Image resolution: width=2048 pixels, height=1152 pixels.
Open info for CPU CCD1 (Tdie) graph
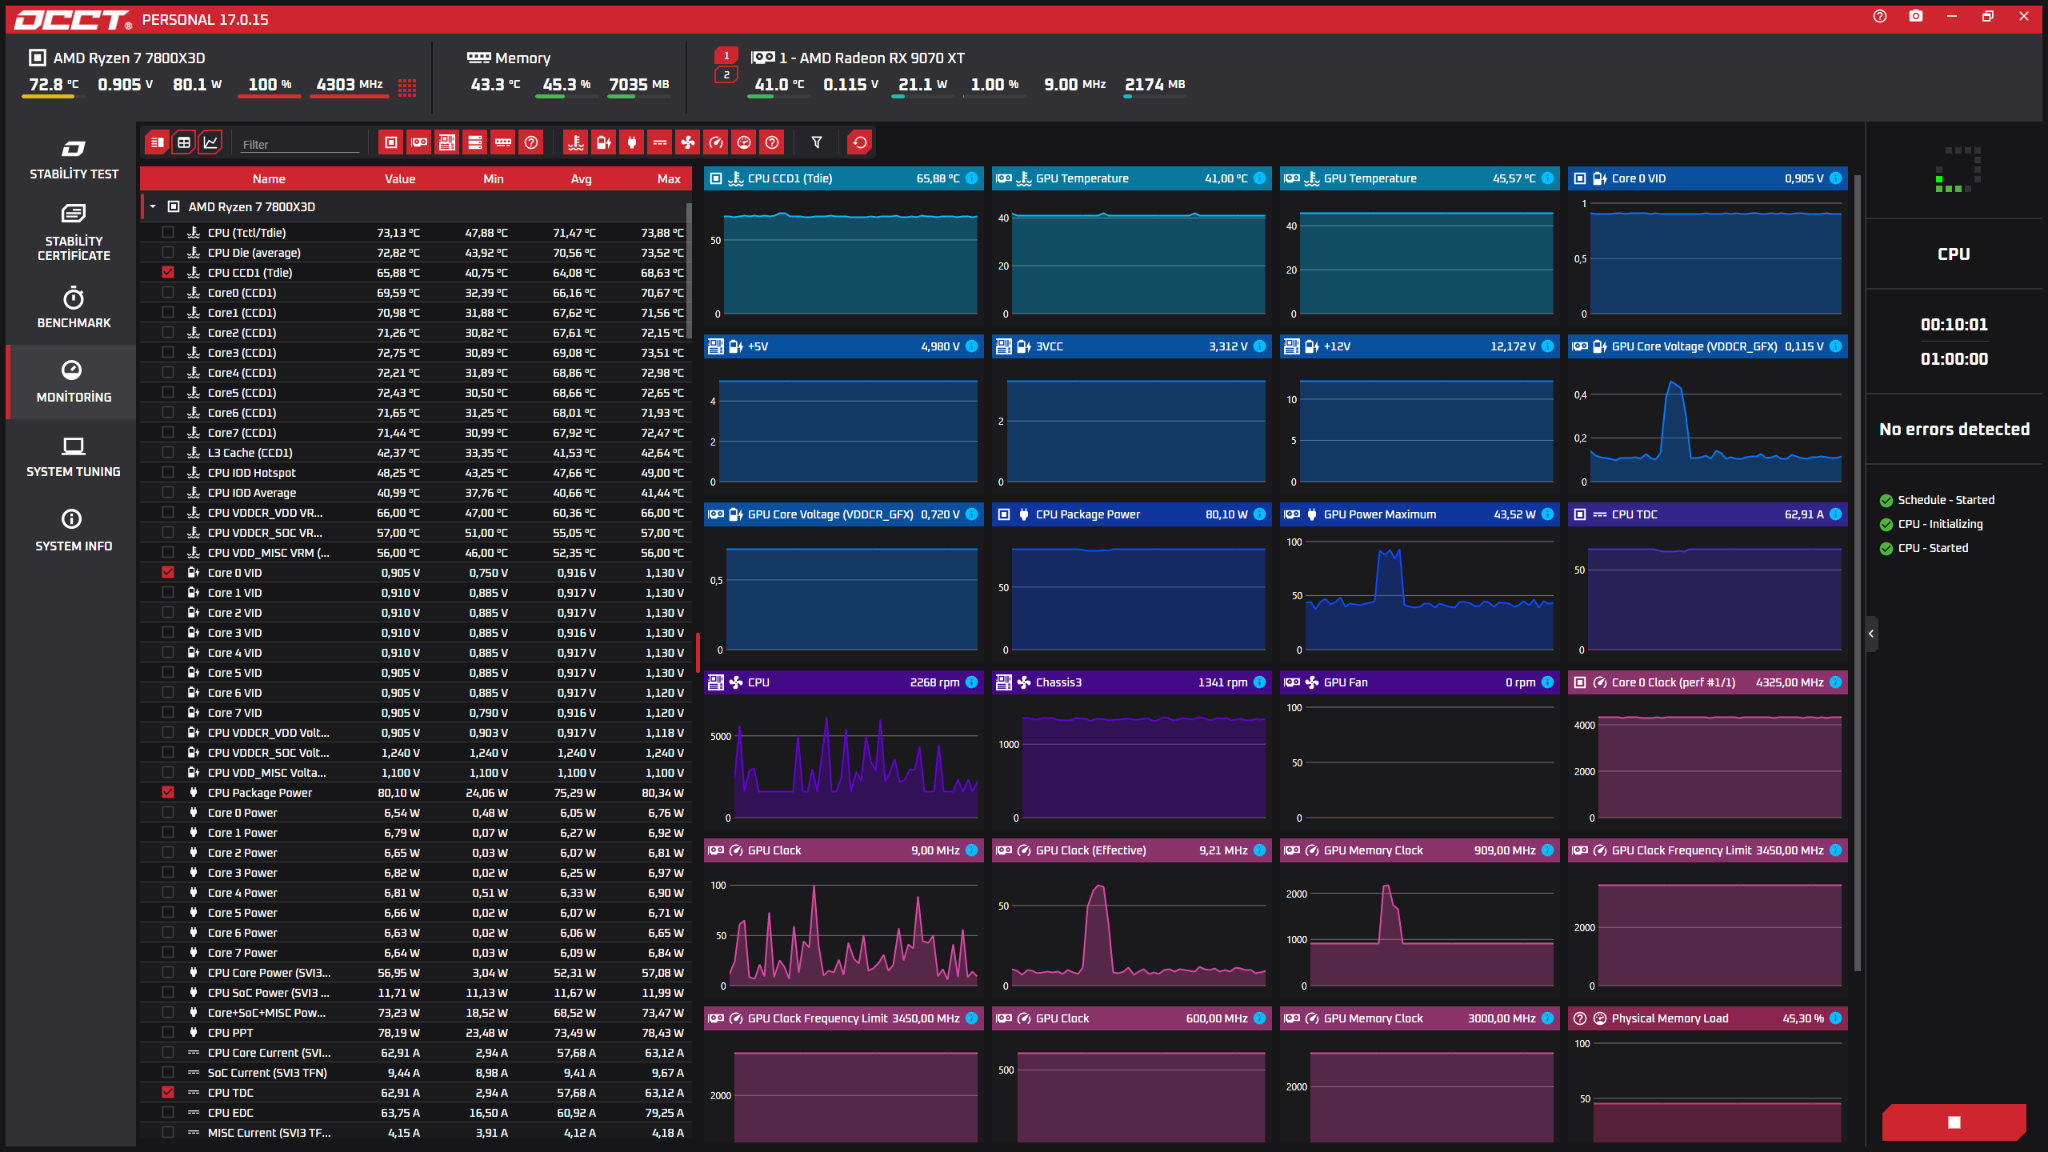pos(971,179)
